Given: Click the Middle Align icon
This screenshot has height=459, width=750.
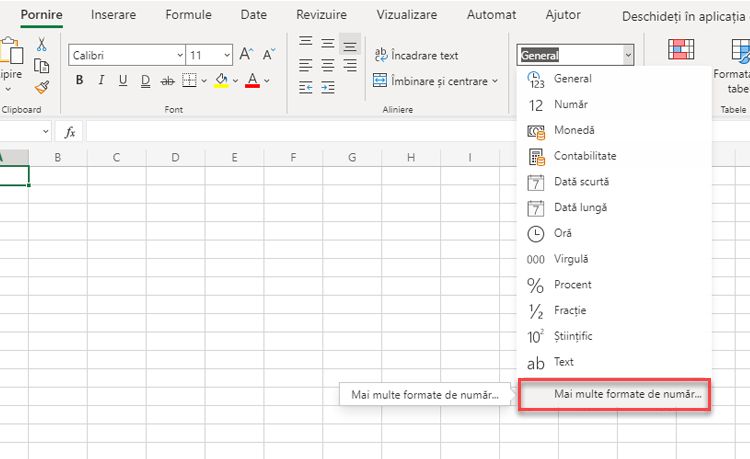Looking at the screenshot, I should (328, 44).
